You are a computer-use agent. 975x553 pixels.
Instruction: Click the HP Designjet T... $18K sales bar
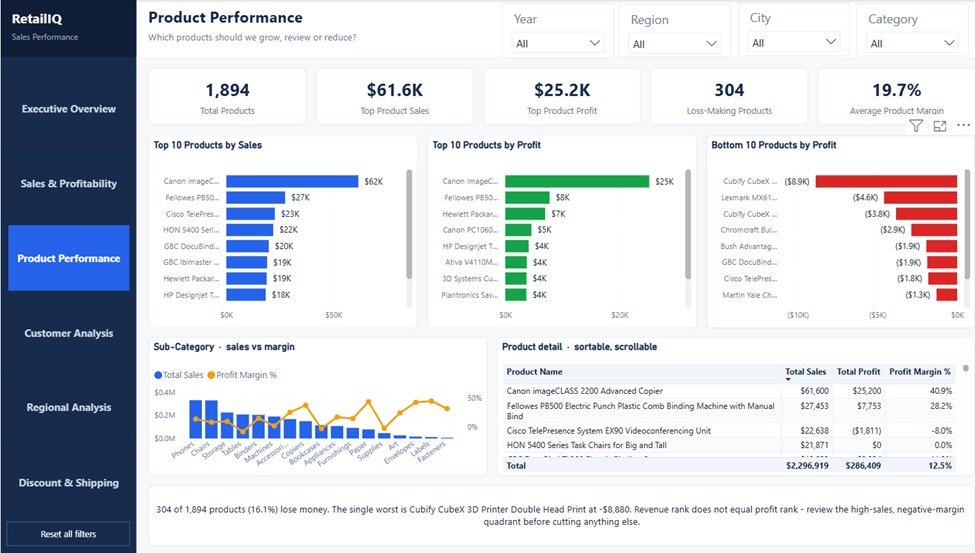click(x=246, y=295)
